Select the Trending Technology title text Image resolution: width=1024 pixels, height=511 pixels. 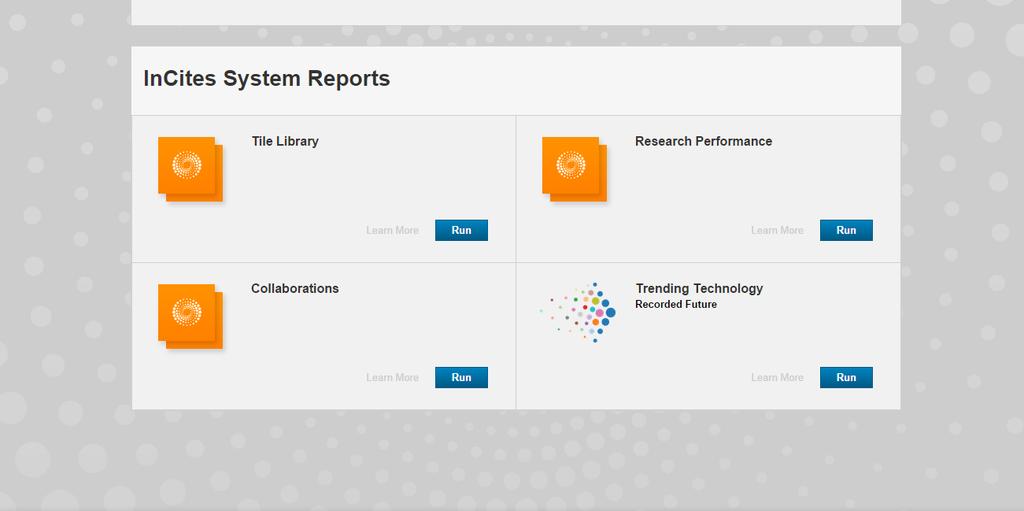pyautogui.click(x=699, y=288)
